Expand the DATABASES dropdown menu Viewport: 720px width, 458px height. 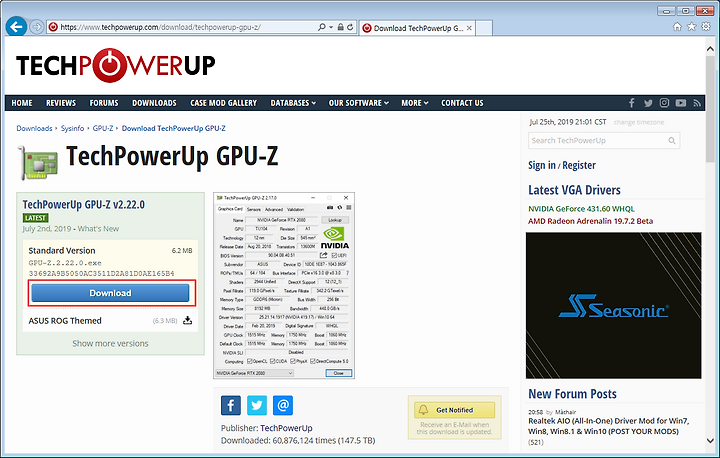click(x=293, y=103)
